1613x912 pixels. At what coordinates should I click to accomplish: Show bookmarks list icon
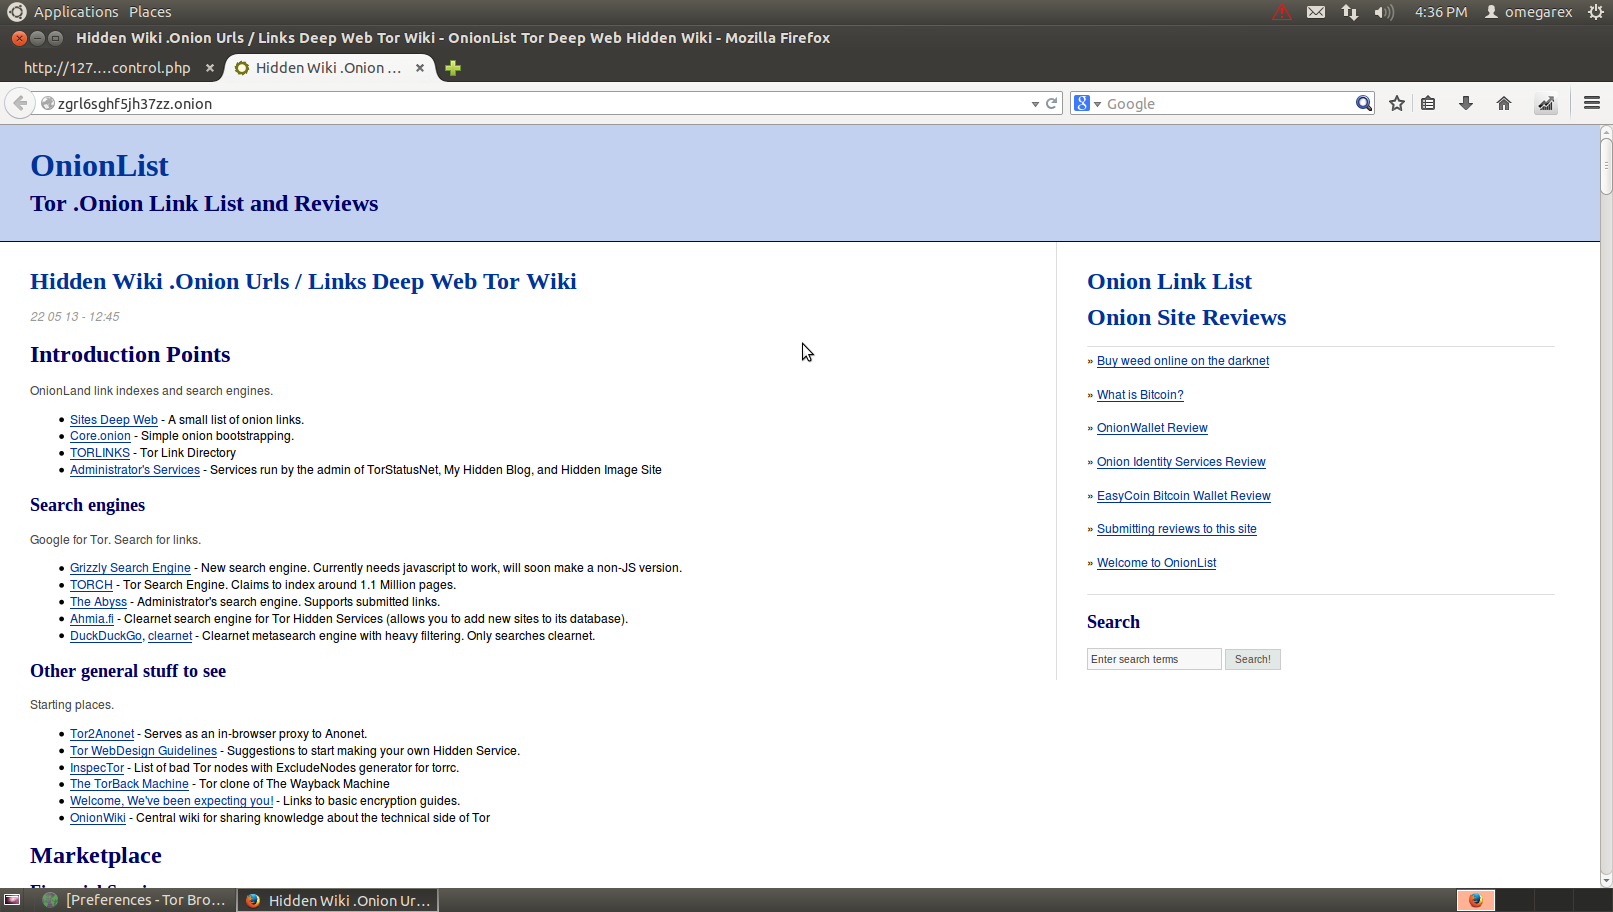(x=1428, y=103)
